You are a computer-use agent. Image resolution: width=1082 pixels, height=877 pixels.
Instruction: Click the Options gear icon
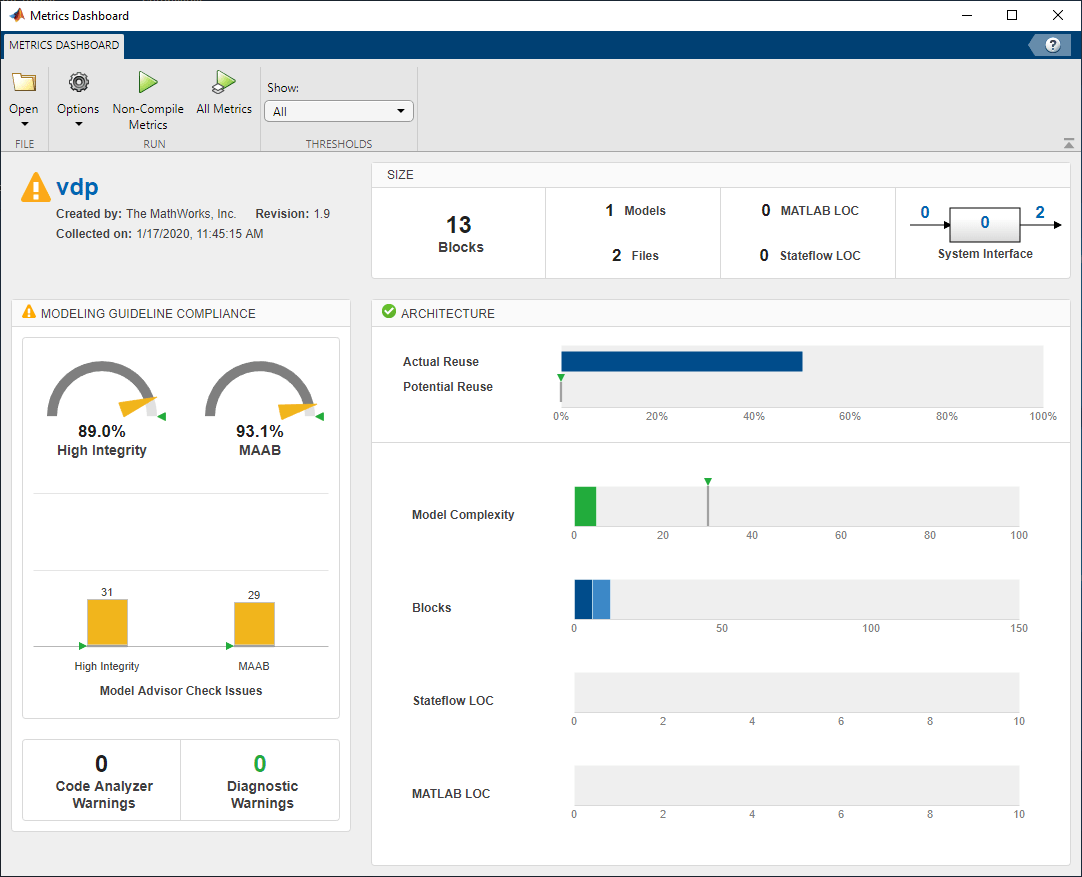point(78,83)
